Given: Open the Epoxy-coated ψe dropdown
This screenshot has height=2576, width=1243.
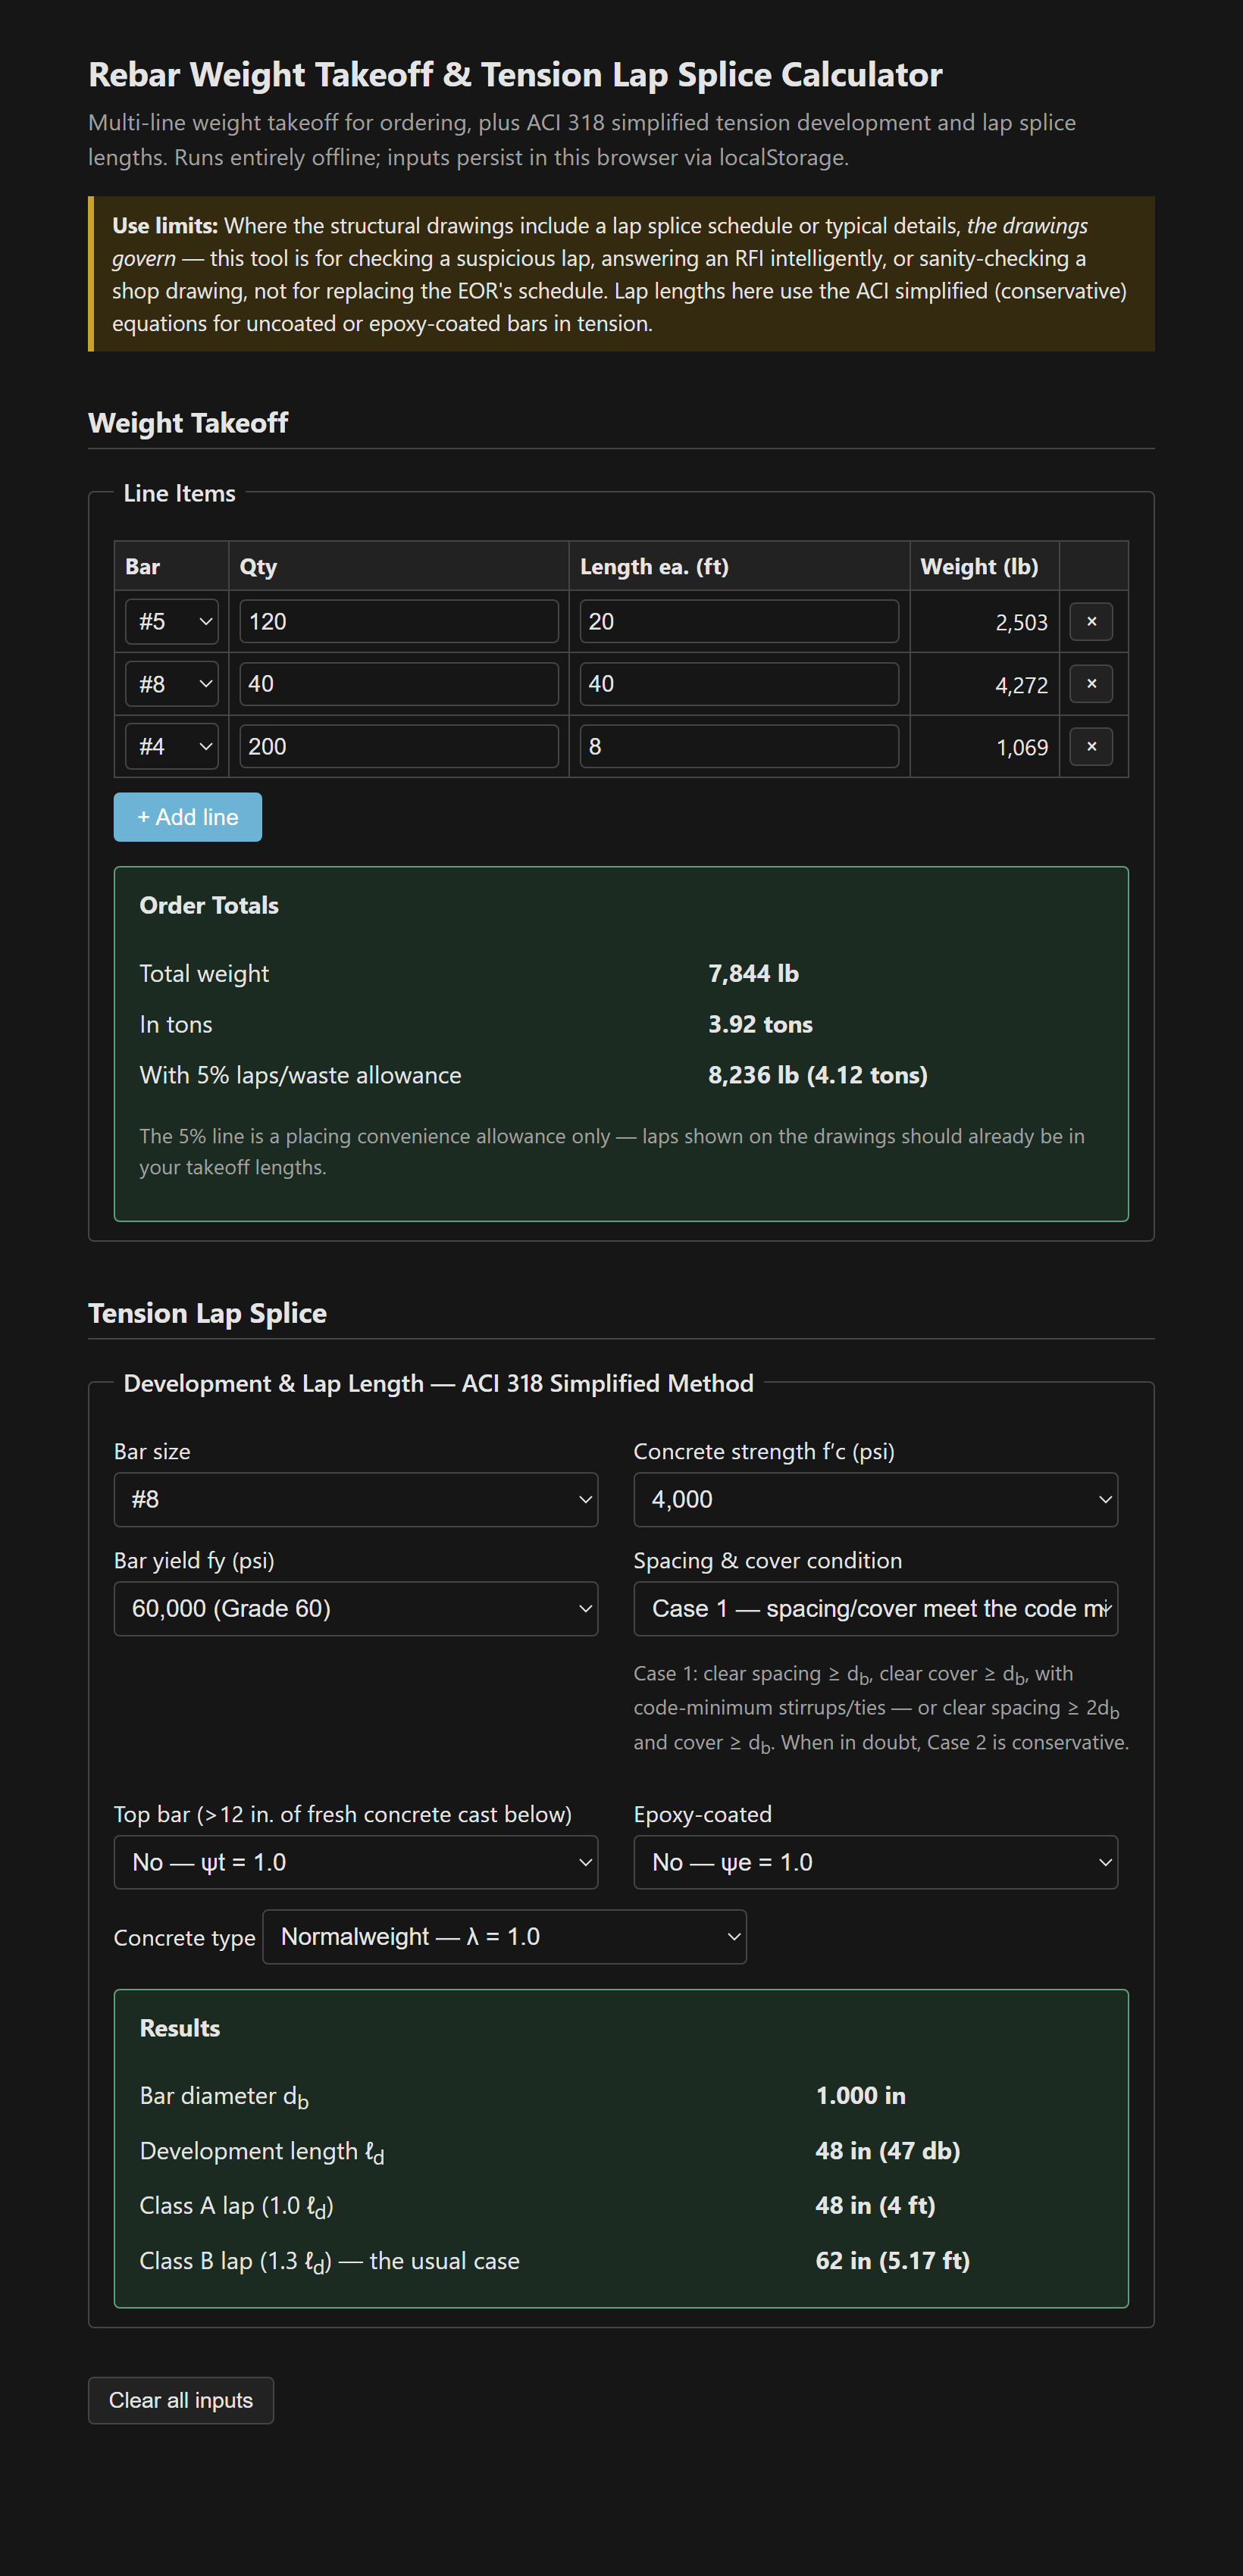Looking at the screenshot, I should (x=875, y=1862).
